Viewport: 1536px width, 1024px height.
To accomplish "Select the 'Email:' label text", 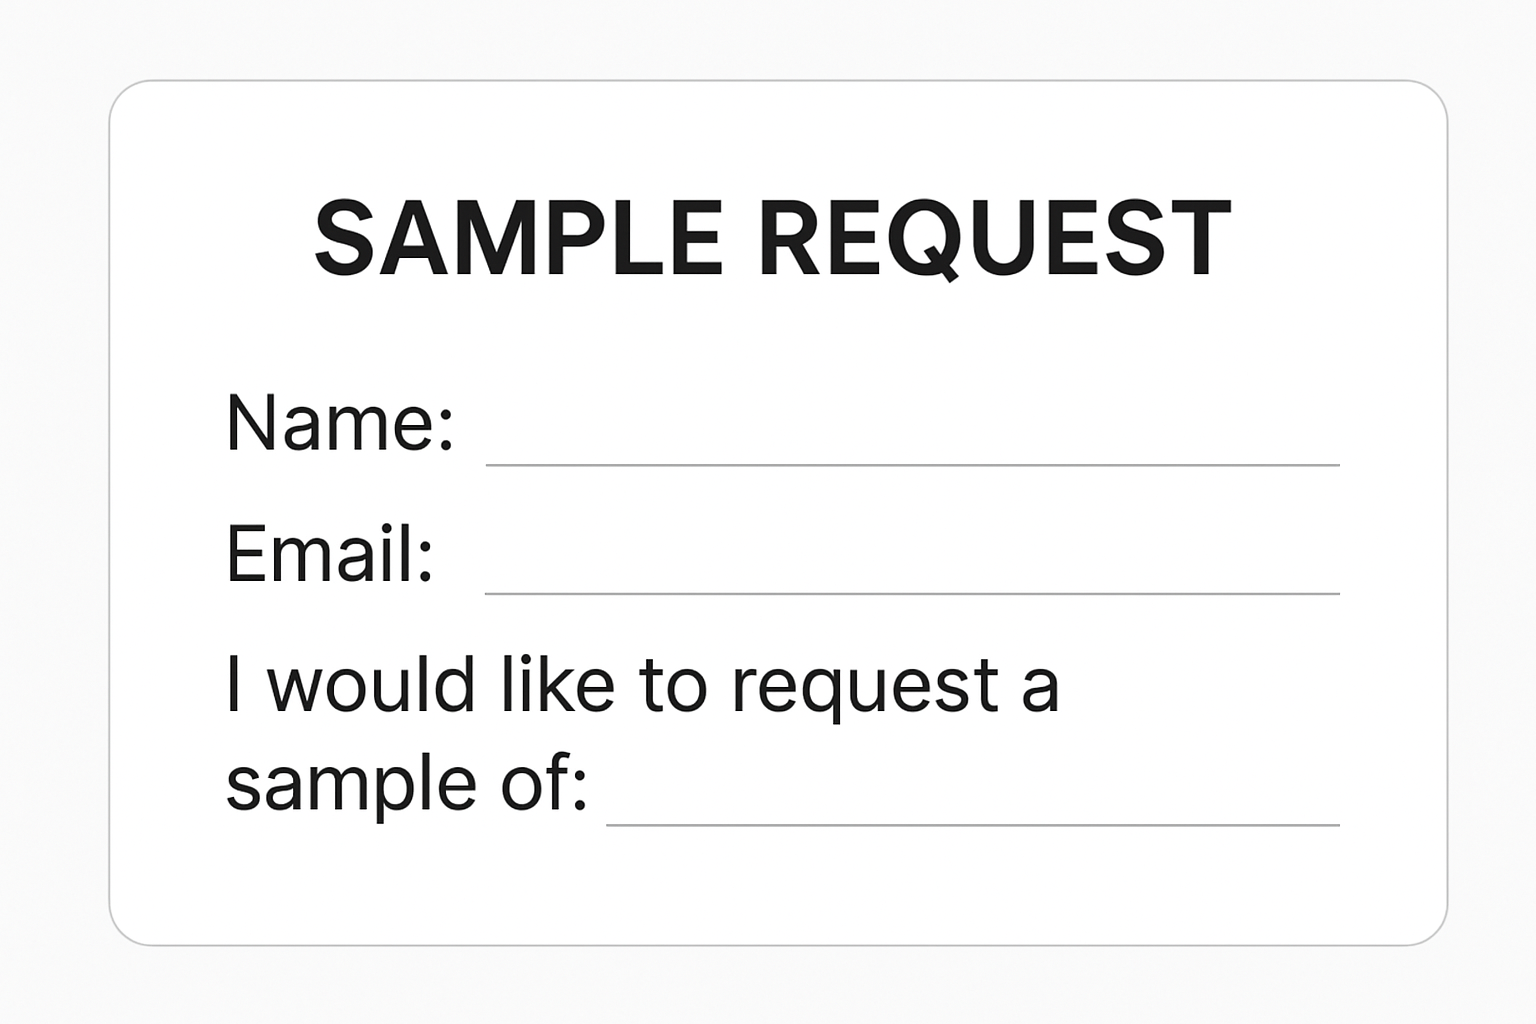I will (330, 553).
